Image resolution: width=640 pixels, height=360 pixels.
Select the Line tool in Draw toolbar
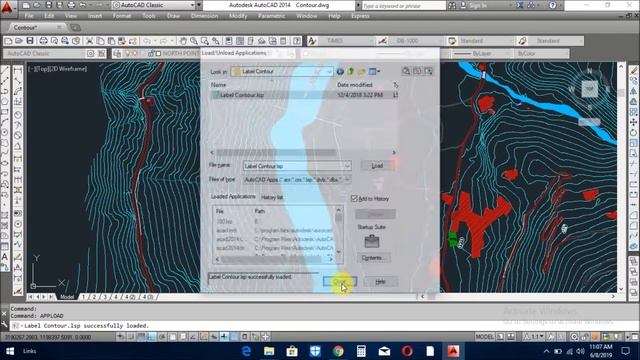[5, 70]
